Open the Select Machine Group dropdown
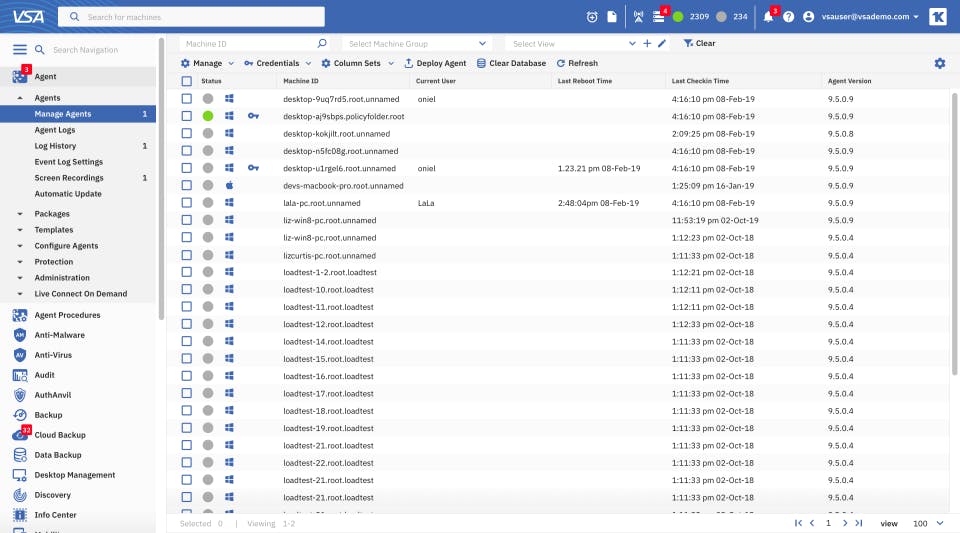The height and width of the screenshot is (533, 960). click(416, 44)
